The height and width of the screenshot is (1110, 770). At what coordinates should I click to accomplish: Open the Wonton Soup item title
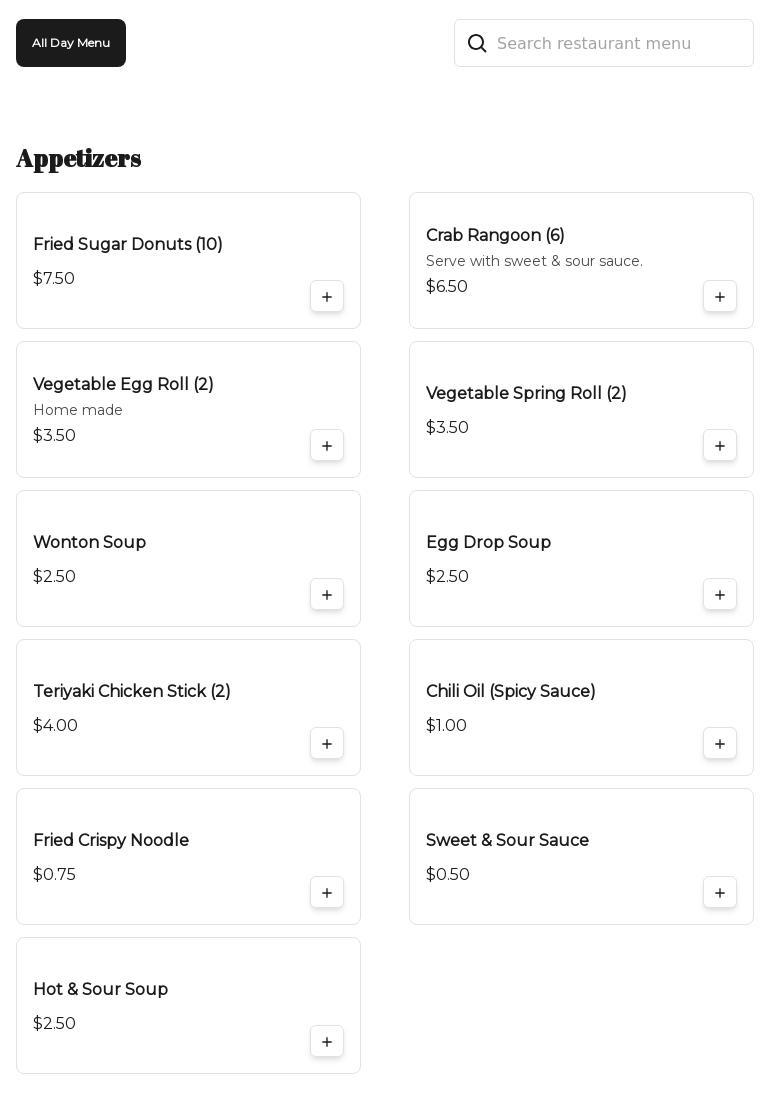pyautogui.click(x=89, y=543)
